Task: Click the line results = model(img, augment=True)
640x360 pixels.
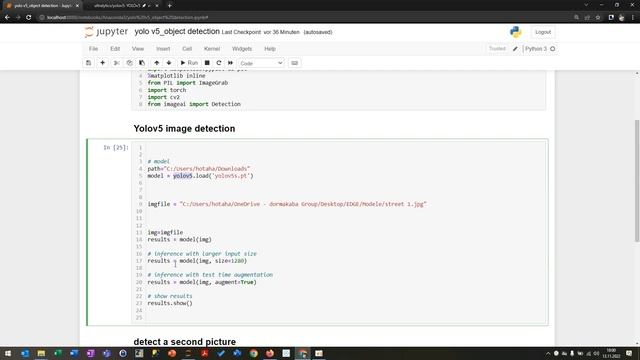Action: point(202,282)
